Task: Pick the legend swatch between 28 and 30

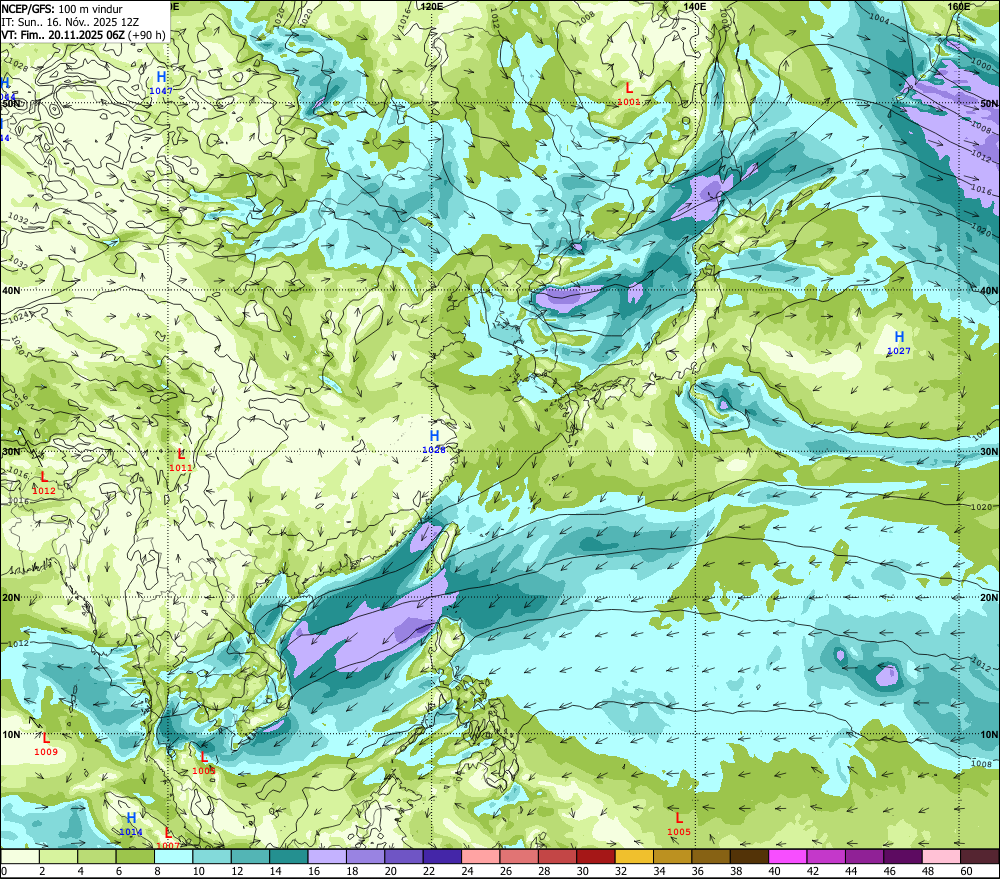Action: [557, 856]
